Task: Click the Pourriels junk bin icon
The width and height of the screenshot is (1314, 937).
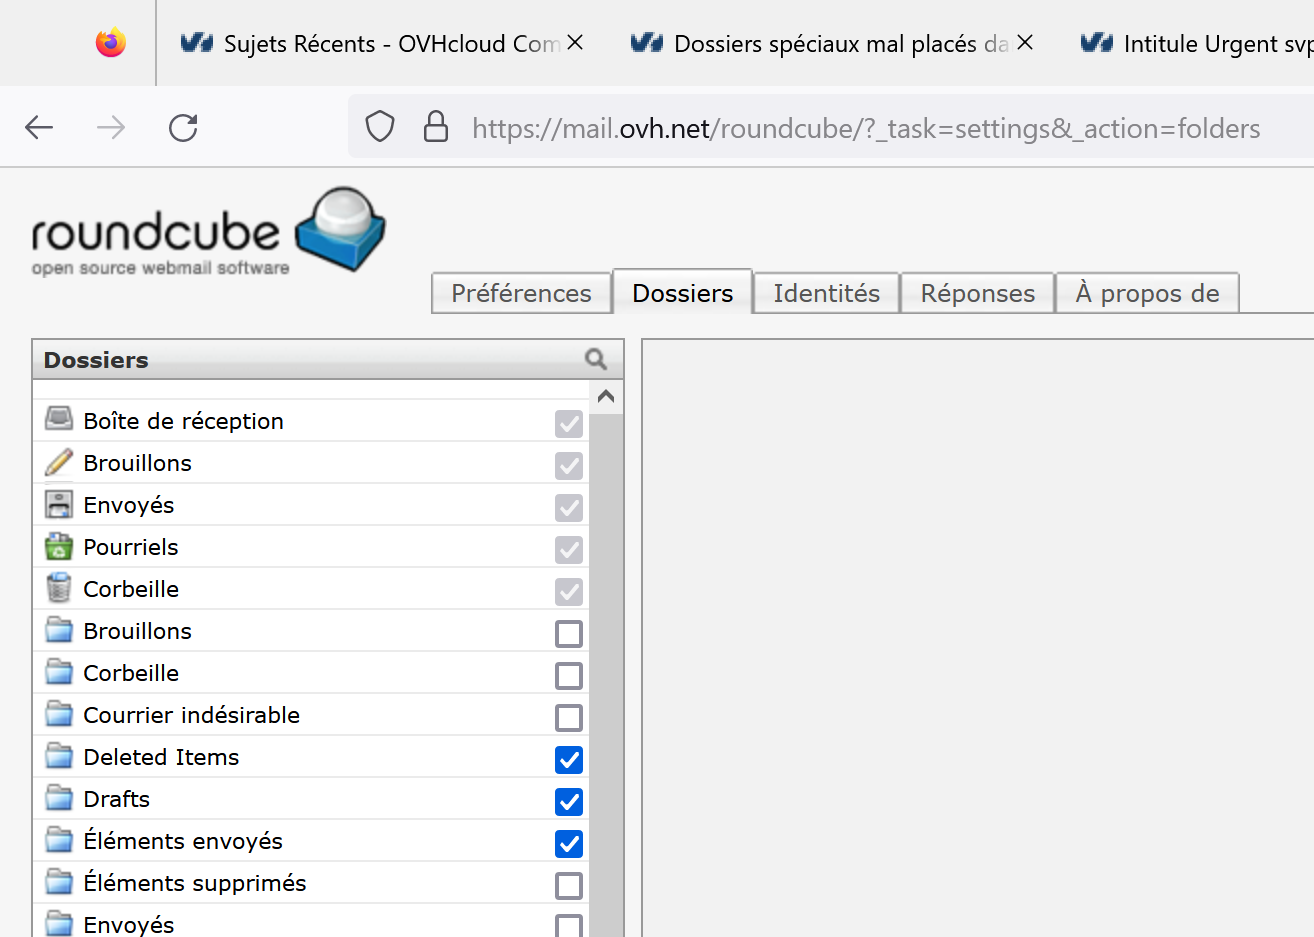Action: point(59,546)
